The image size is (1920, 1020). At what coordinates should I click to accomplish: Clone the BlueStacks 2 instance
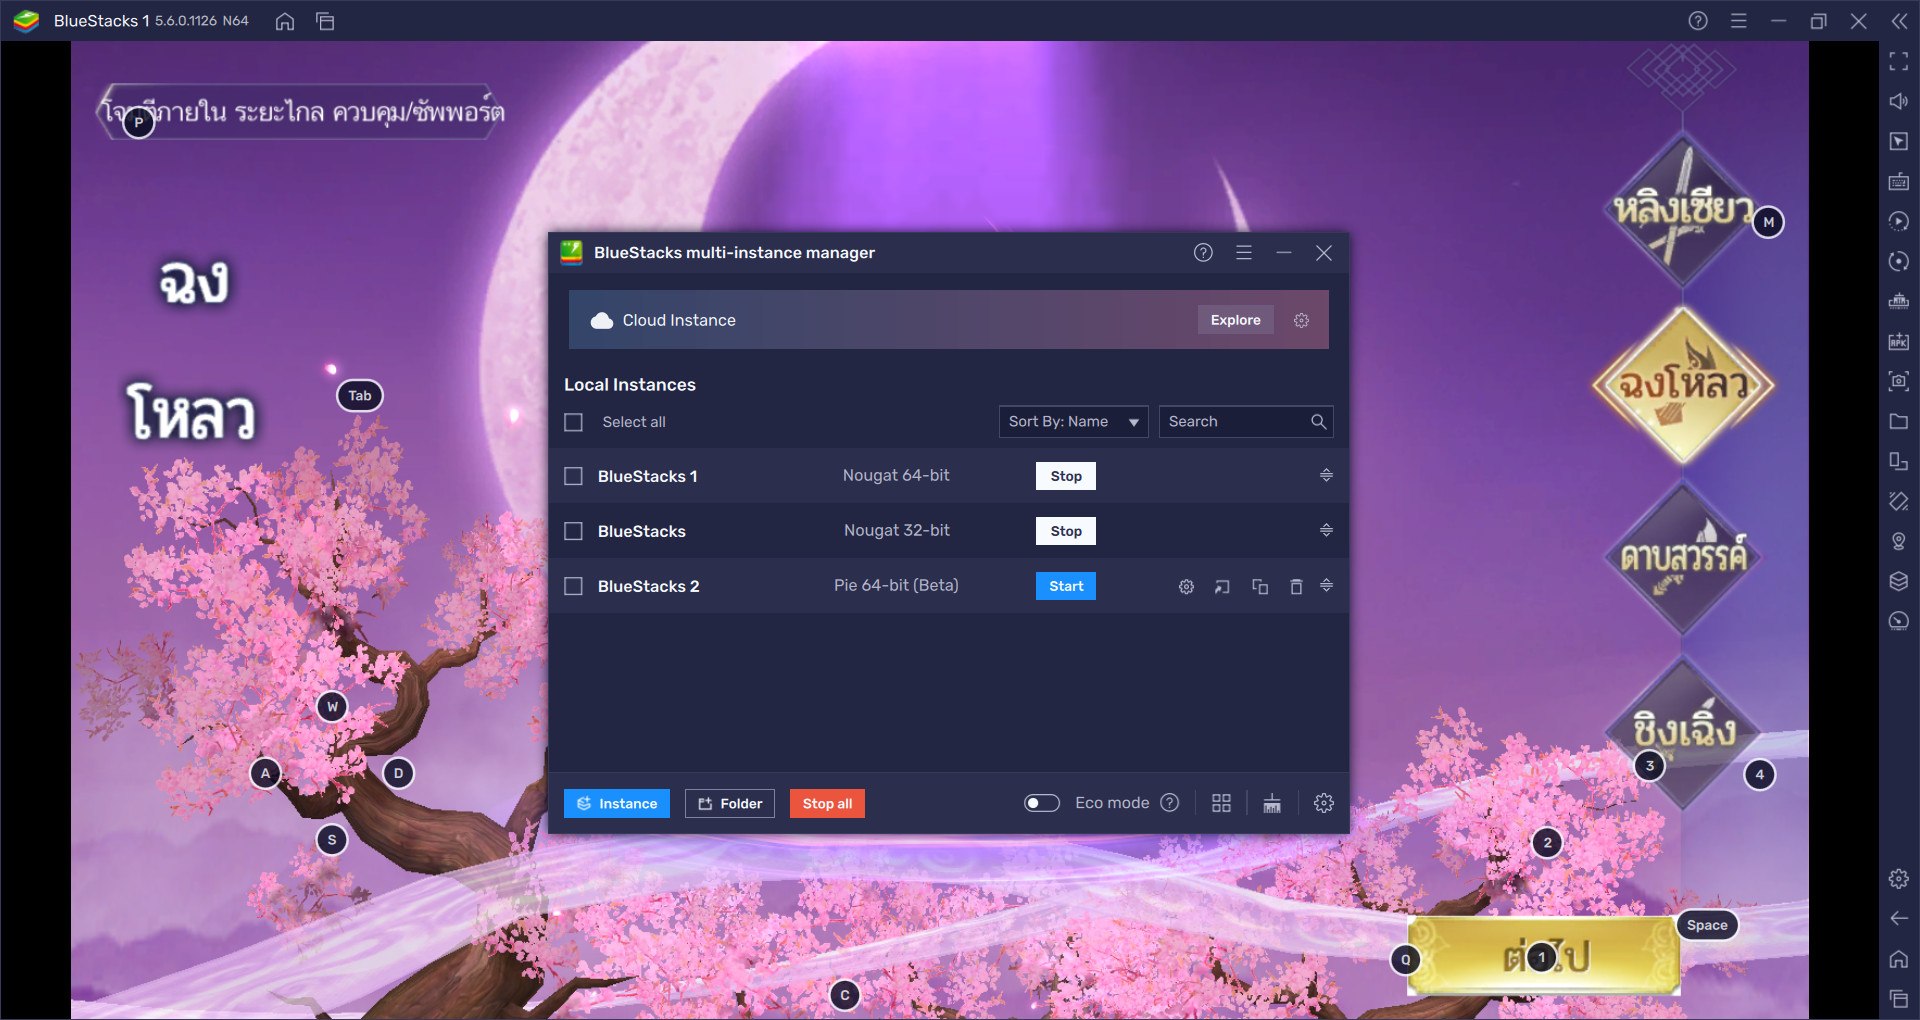click(1260, 587)
